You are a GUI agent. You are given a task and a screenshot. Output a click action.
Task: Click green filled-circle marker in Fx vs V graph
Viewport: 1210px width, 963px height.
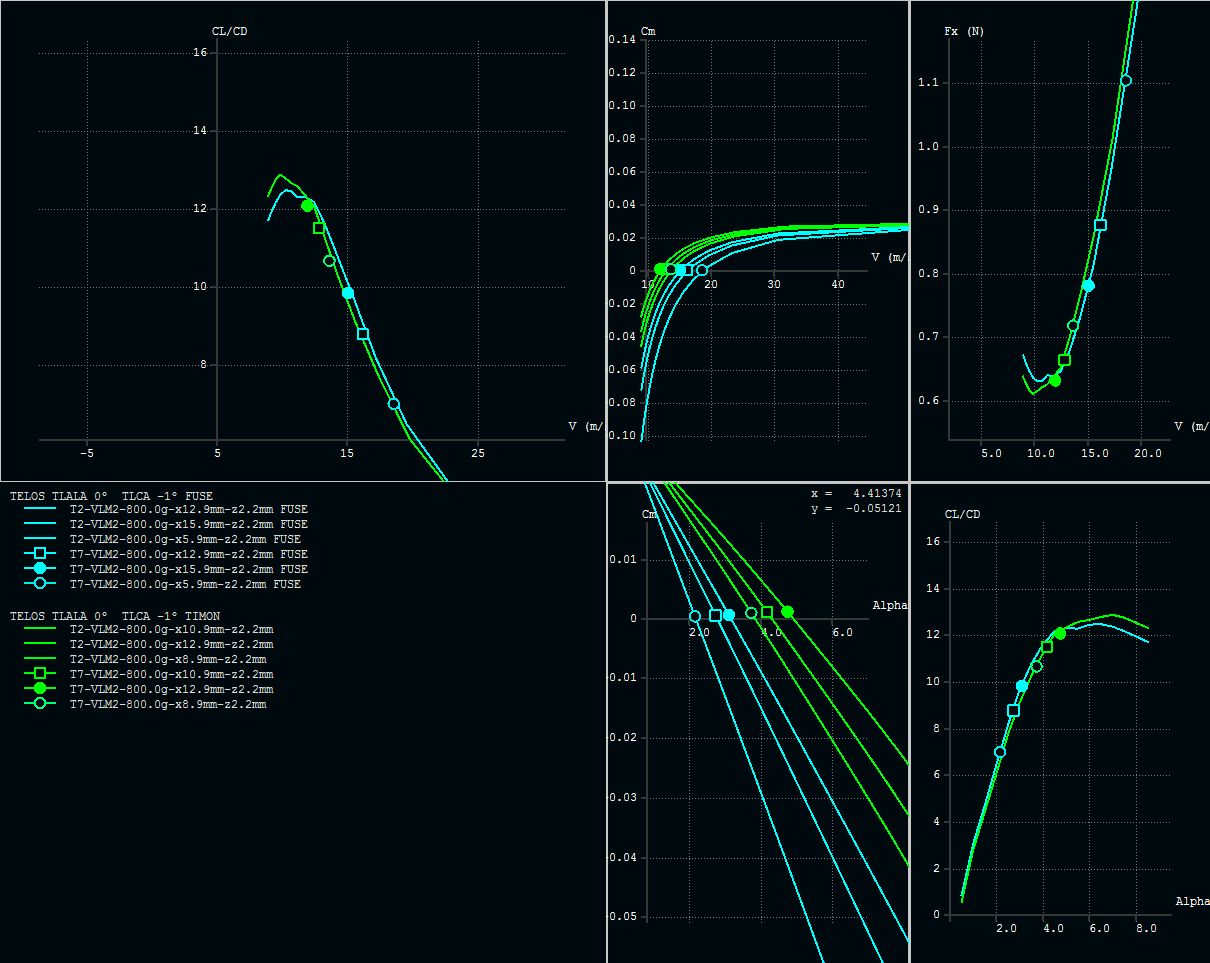click(x=1055, y=380)
